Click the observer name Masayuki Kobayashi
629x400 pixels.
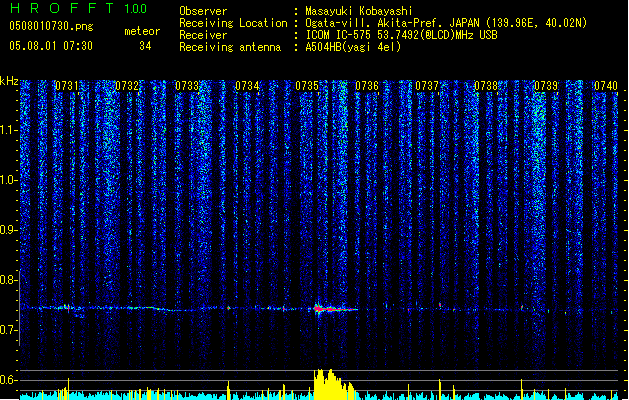coord(359,11)
